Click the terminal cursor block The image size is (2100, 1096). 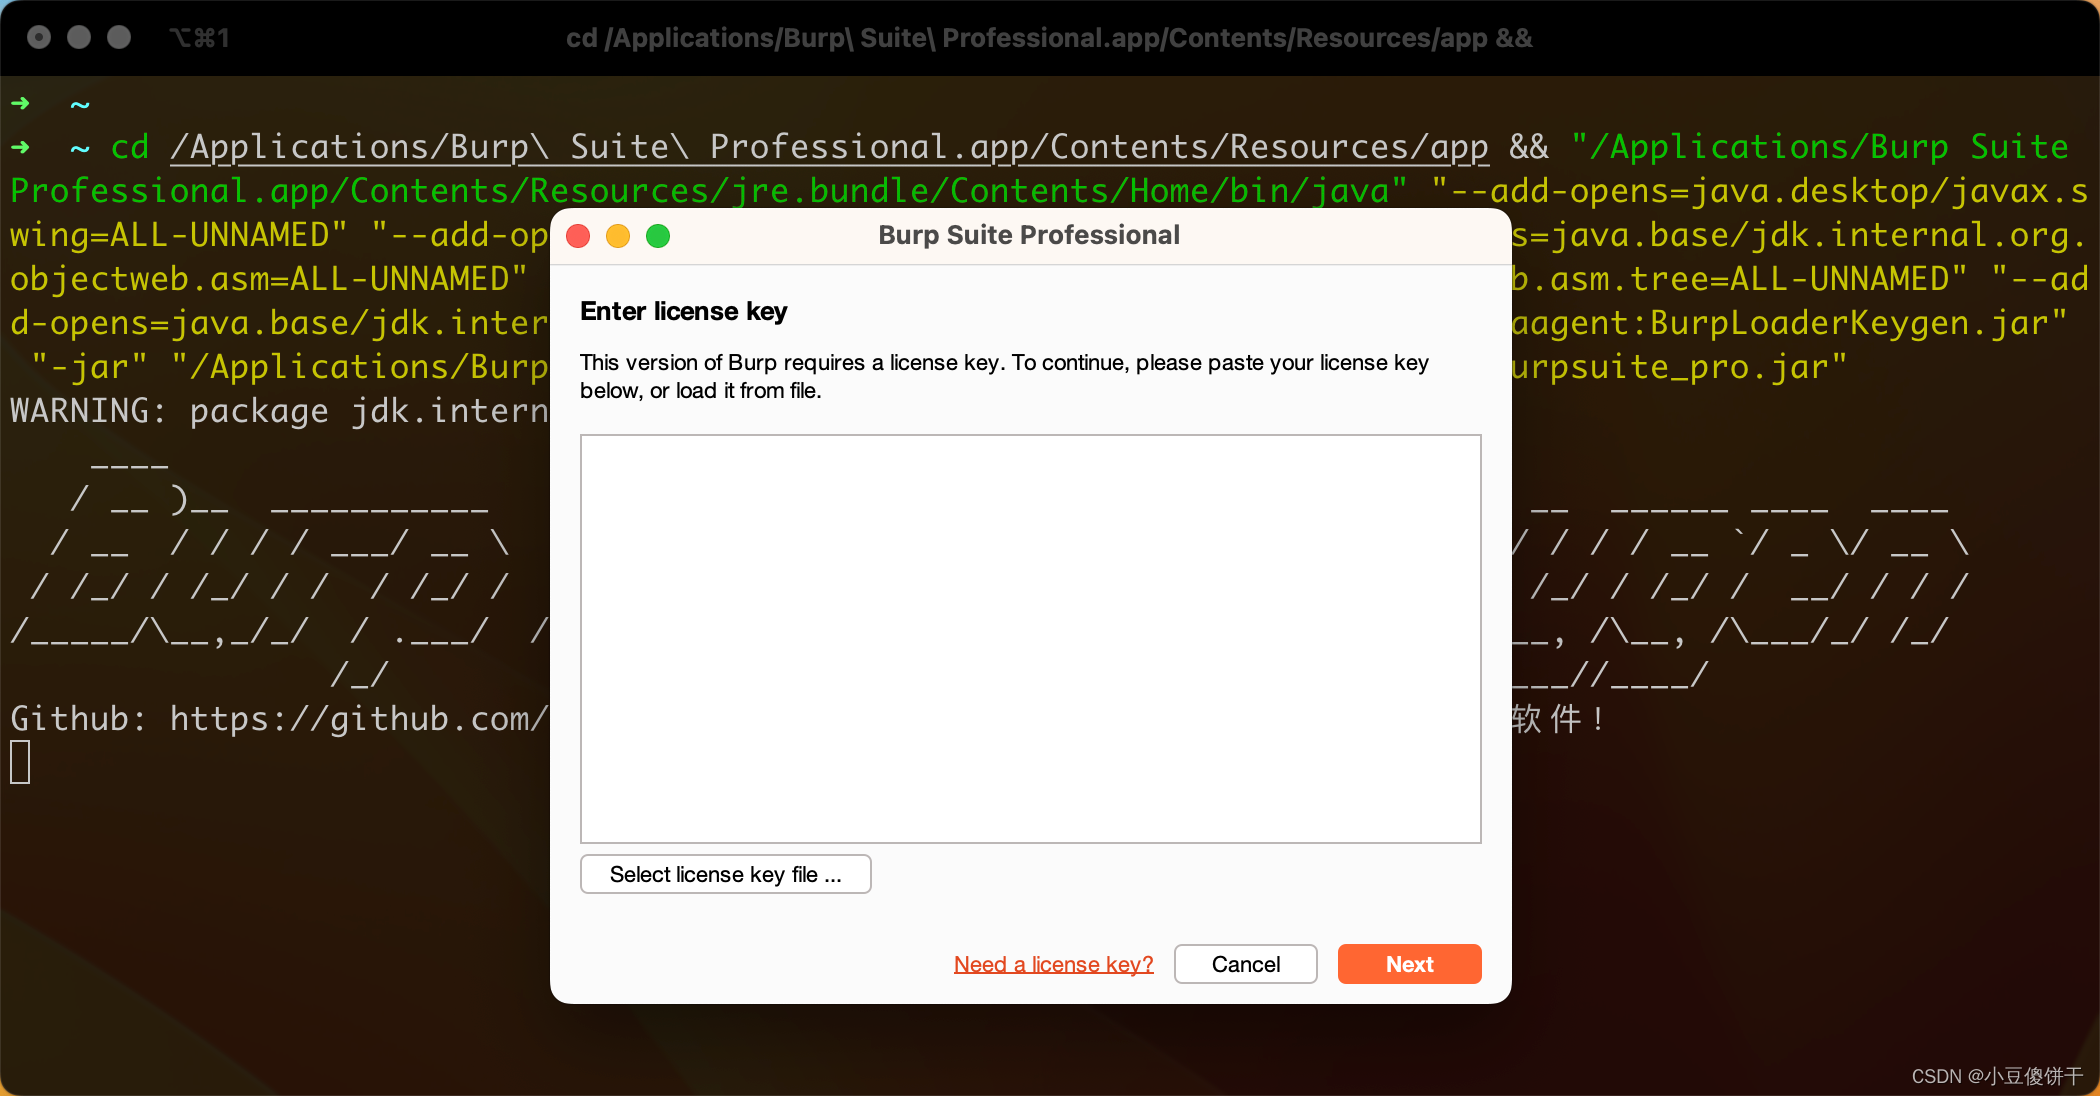click(x=20, y=762)
